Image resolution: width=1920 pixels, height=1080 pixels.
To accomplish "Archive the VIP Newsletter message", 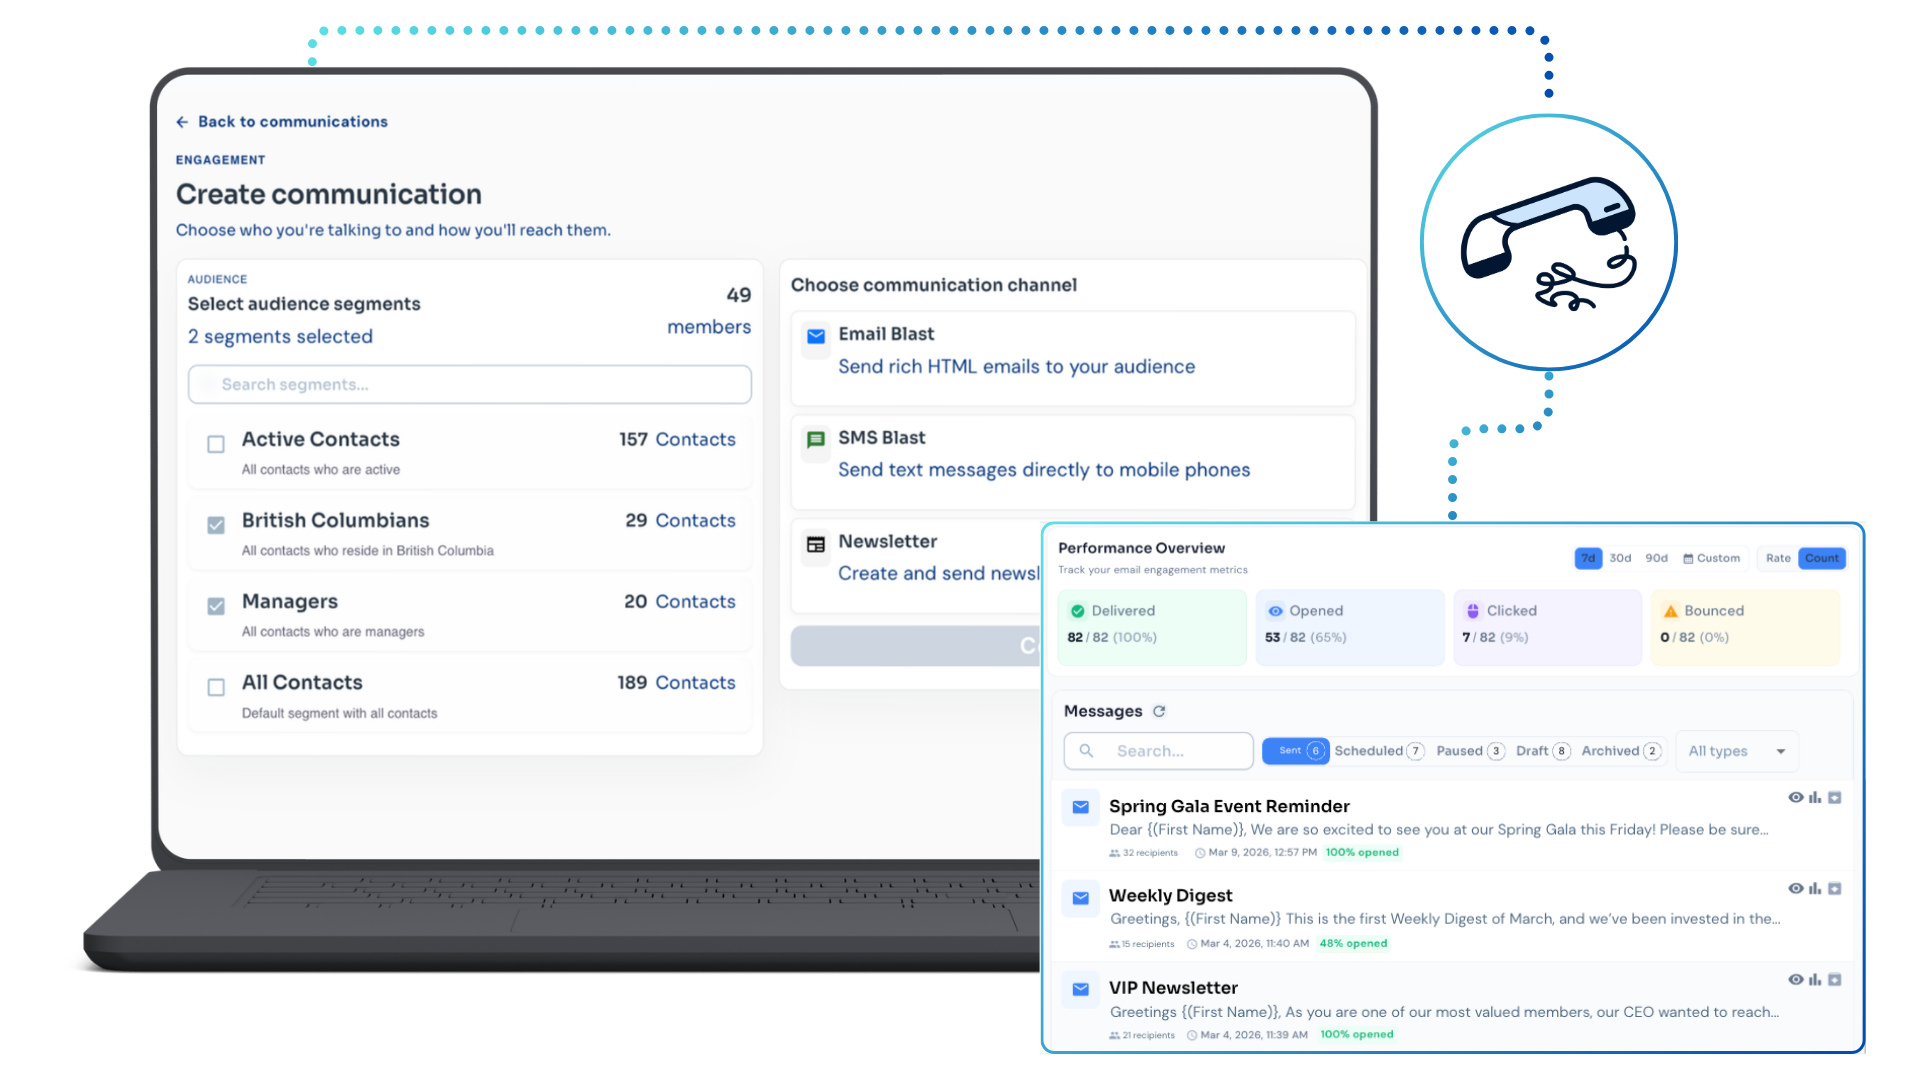I will point(1835,980).
